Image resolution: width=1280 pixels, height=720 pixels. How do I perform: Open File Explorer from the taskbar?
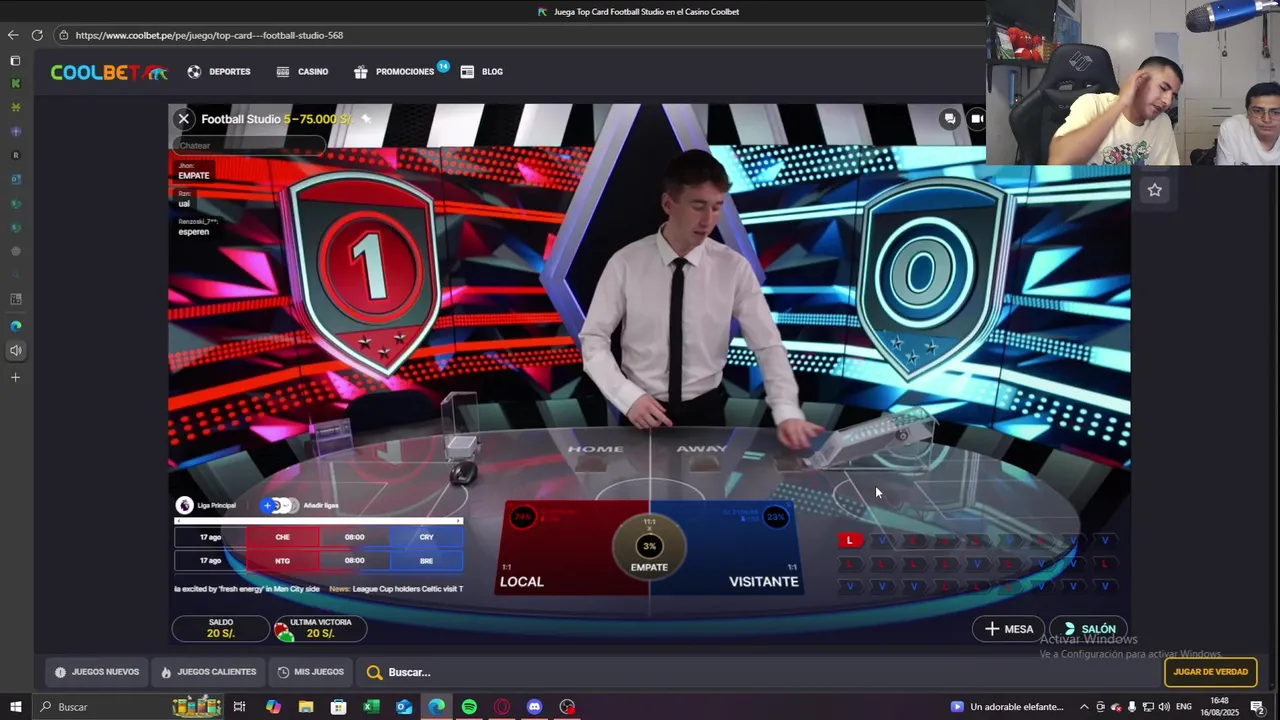coord(306,707)
